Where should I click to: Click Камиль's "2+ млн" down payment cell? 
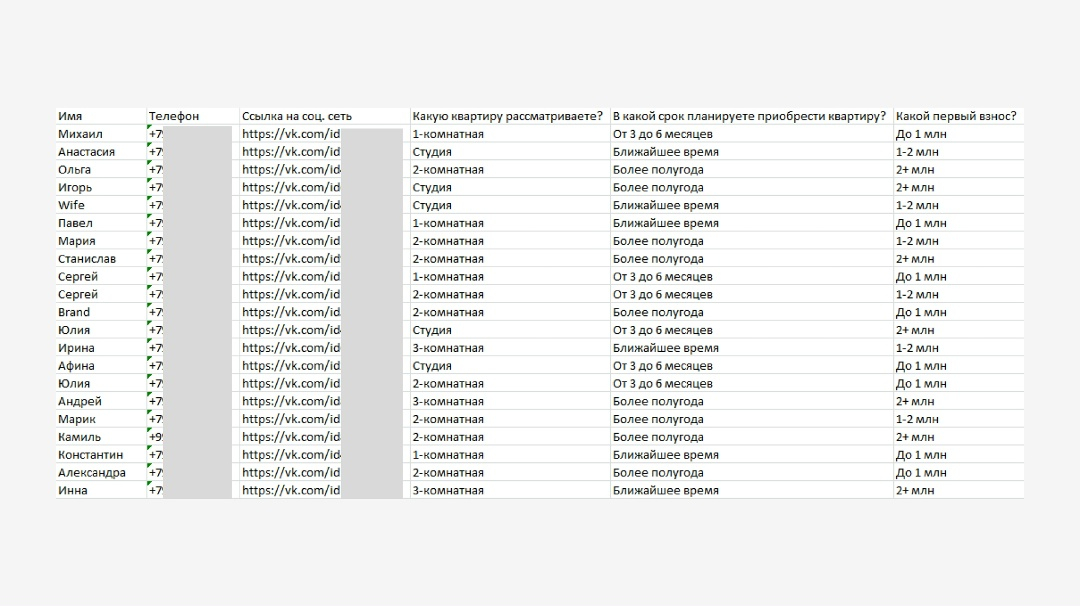point(915,437)
